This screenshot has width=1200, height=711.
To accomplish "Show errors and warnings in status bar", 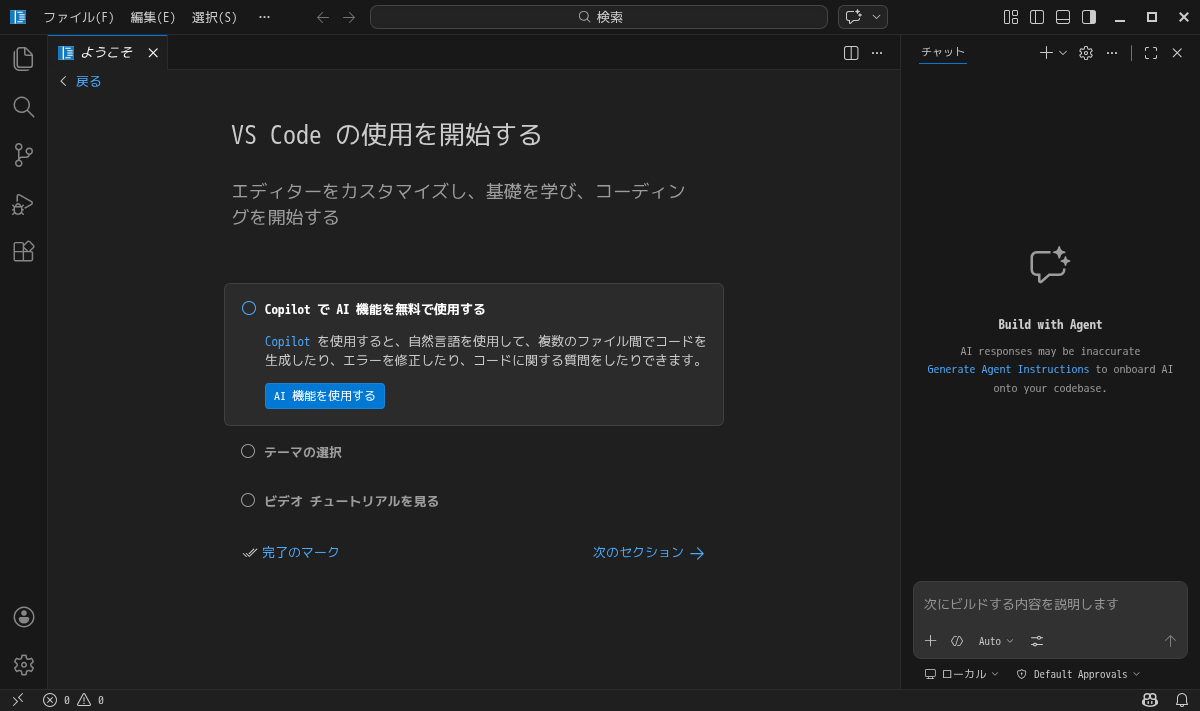I will (x=73, y=700).
